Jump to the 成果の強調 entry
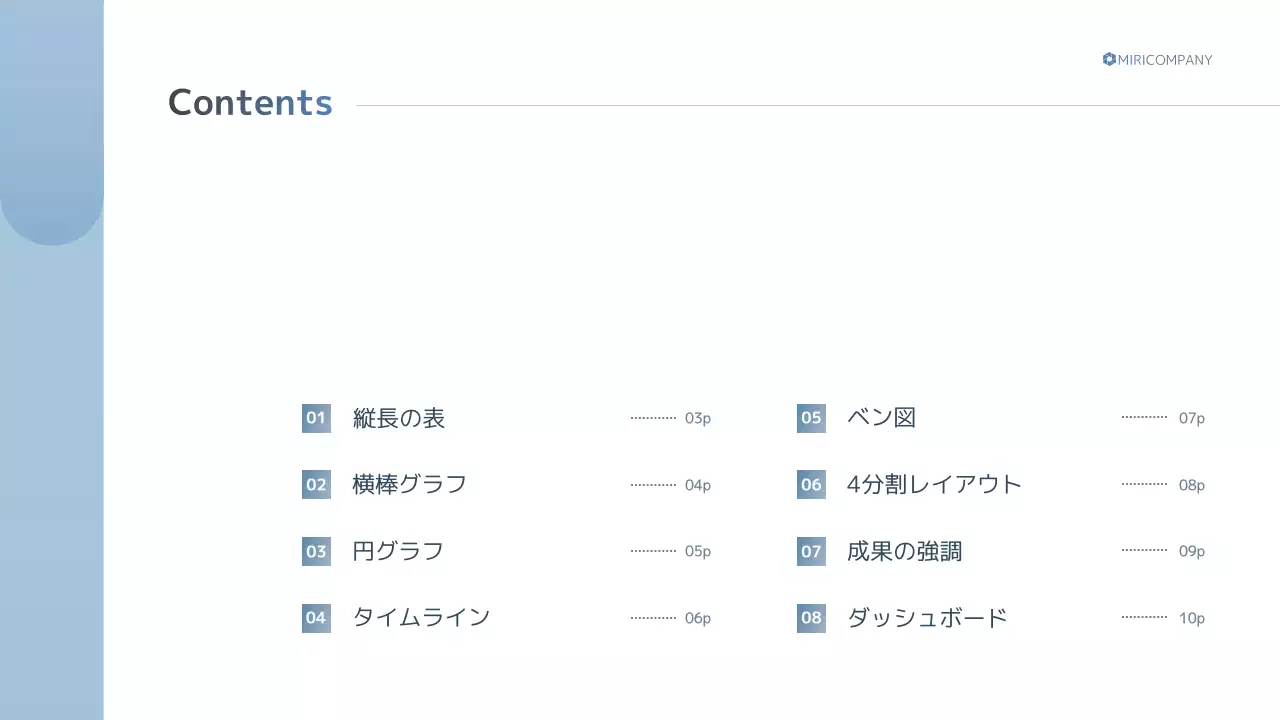The height and width of the screenshot is (720, 1280). [904, 551]
